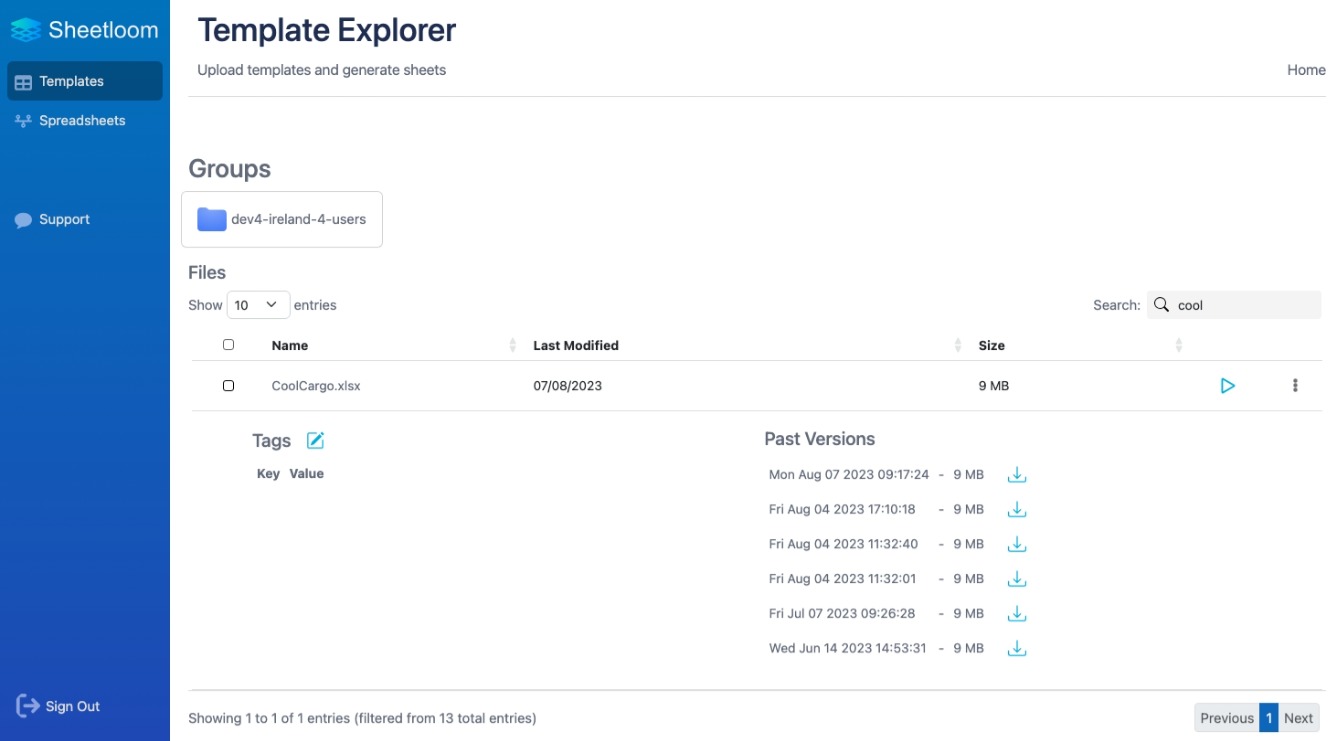Check the CoolCargo.xlsx row checkbox
The image size is (1337, 741).
[x=228, y=386]
